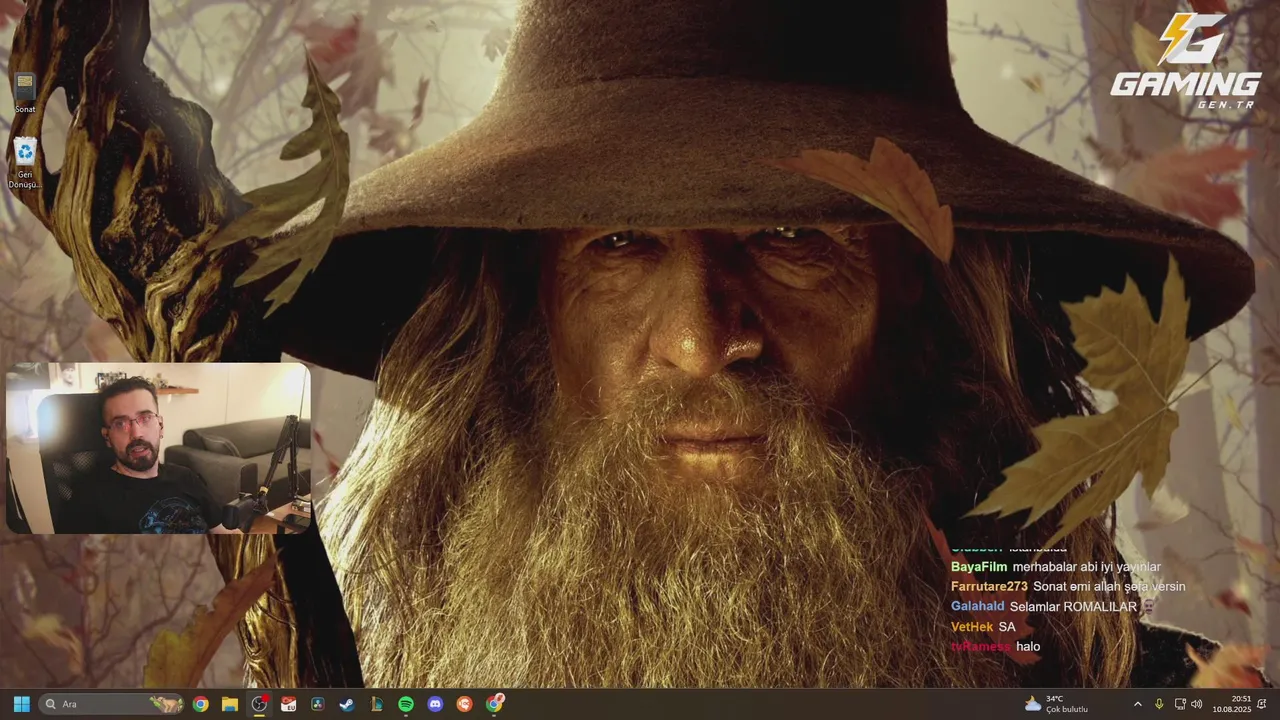
Task: Click chat username Farrutare273
Action: coord(989,587)
